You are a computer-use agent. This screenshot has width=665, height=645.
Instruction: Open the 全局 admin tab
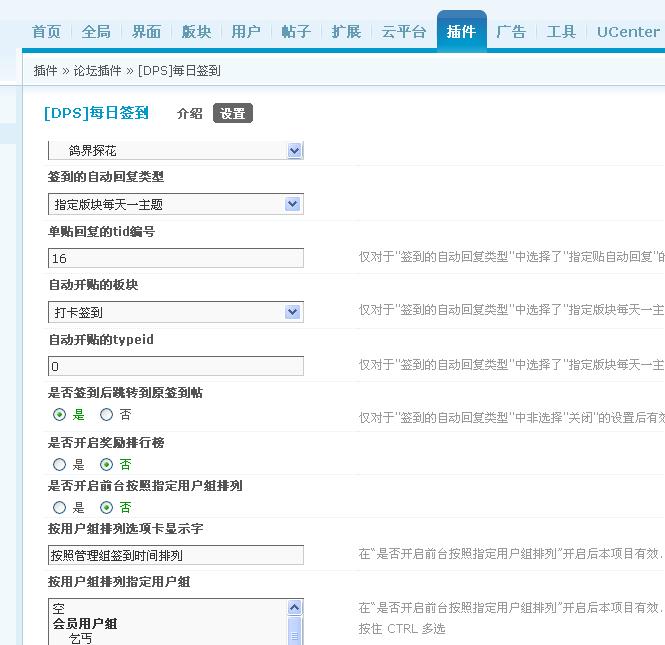(x=96, y=32)
